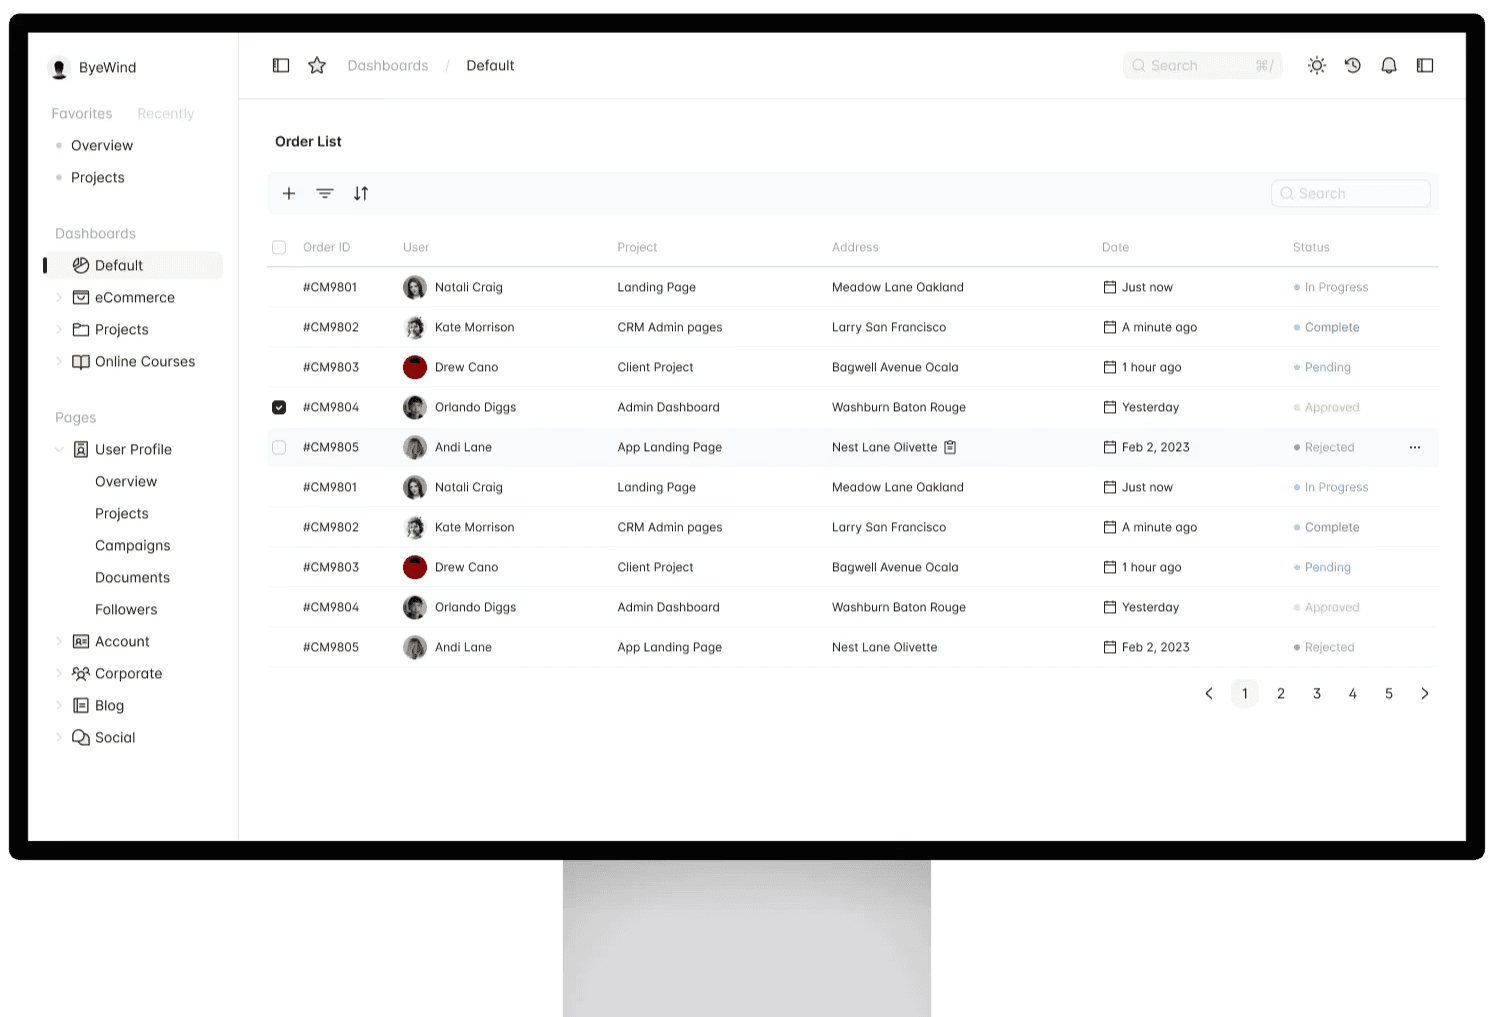
Task: Open notifications via the bell icon
Action: [1389, 65]
